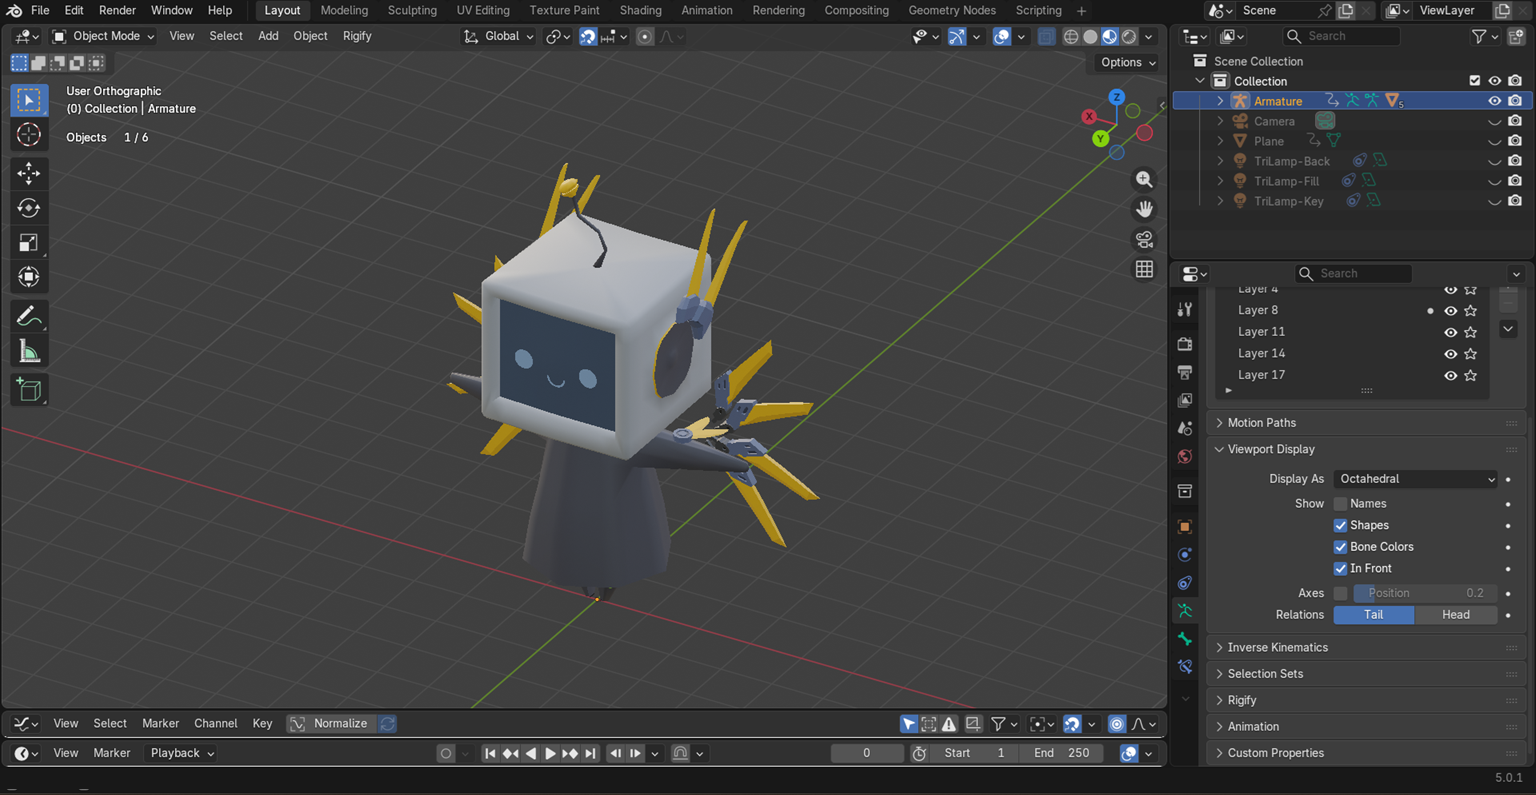
Task: Click the 3D Cursor tool
Action: [x=28, y=135]
